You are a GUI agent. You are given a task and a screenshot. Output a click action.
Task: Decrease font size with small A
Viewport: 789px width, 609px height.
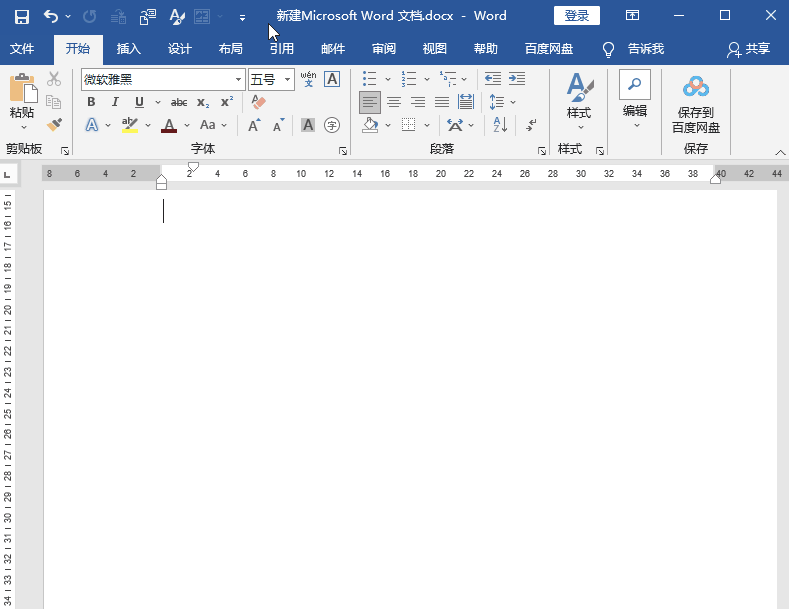[278, 125]
